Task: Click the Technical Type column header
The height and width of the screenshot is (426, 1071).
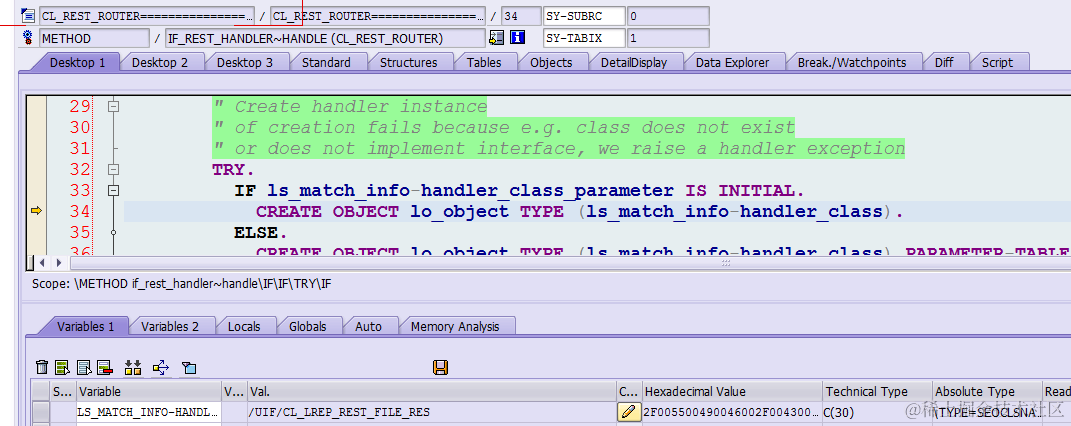Action: pyautogui.click(x=878, y=391)
